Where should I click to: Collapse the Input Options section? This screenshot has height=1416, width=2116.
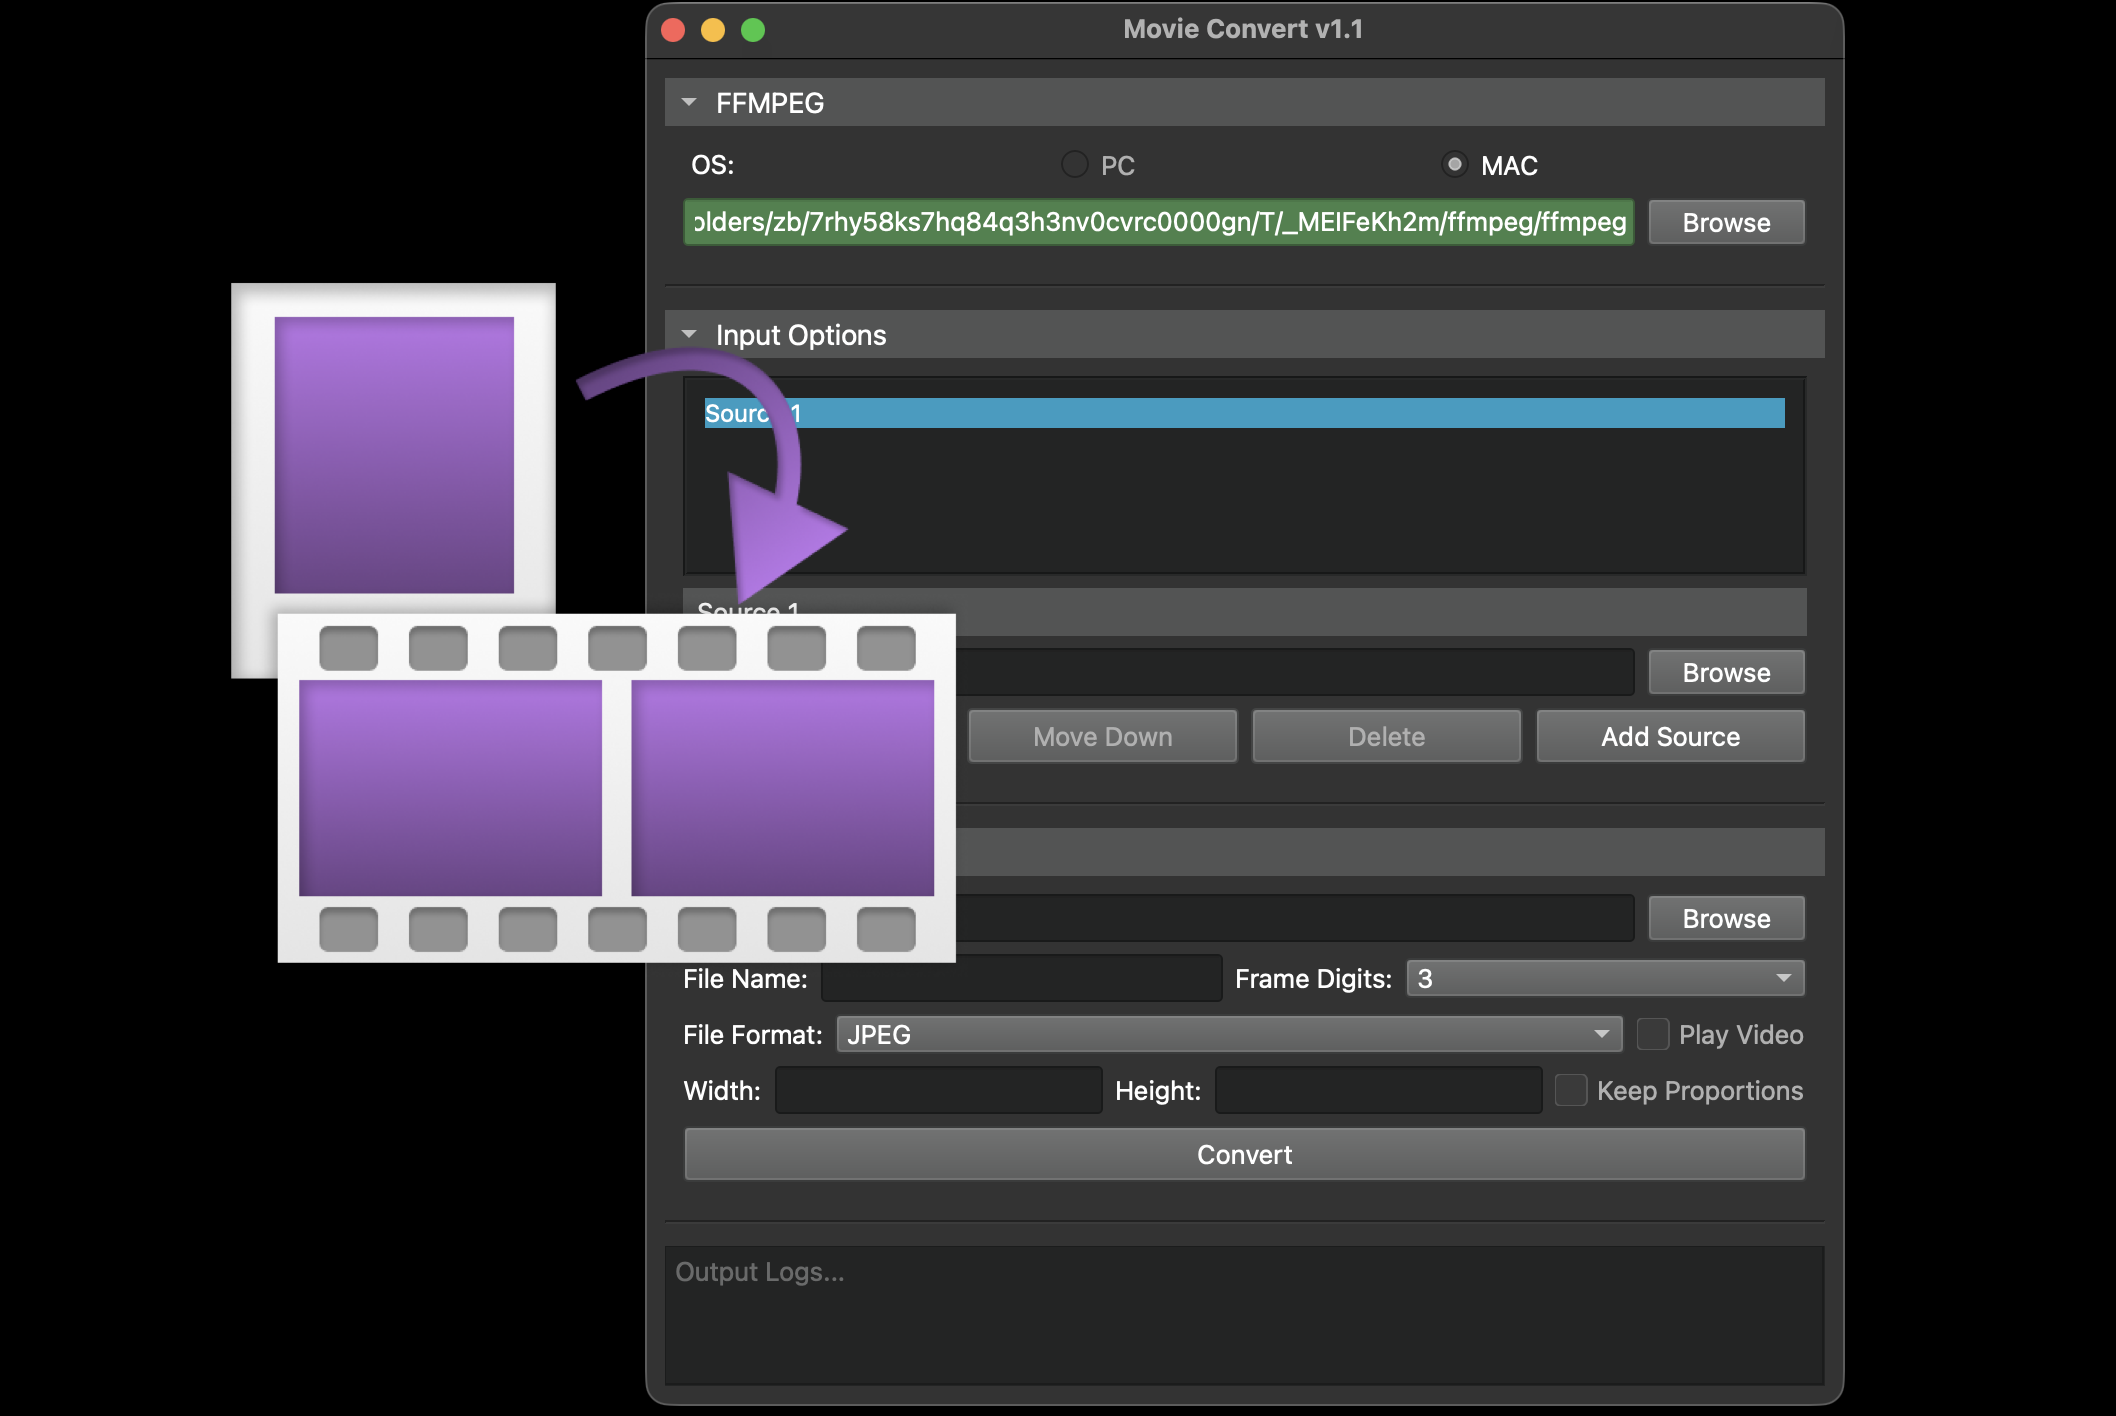click(689, 335)
